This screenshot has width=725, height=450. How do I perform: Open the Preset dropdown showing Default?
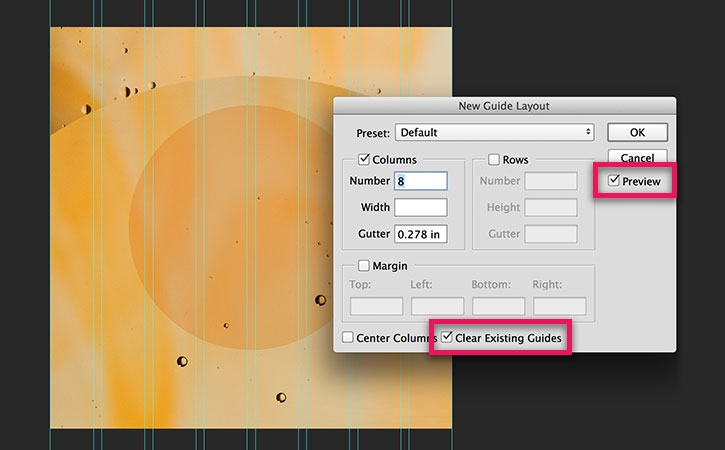pyautogui.click(x=495, y=132)
